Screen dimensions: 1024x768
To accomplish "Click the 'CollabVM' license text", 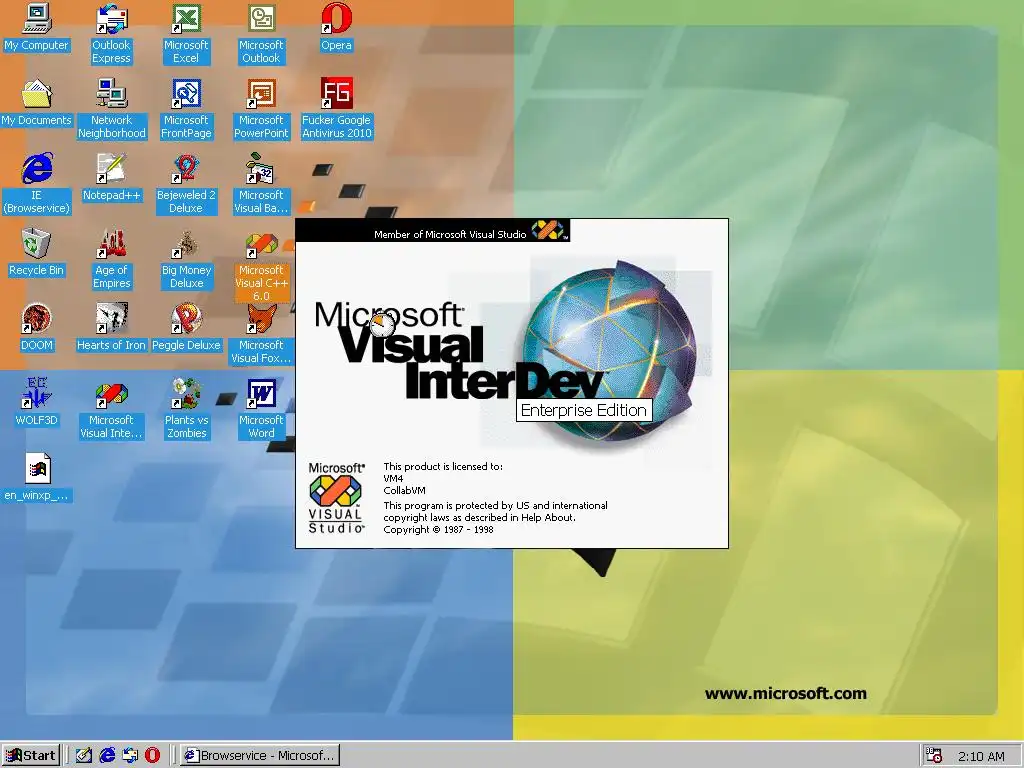I will pos(404,490).
